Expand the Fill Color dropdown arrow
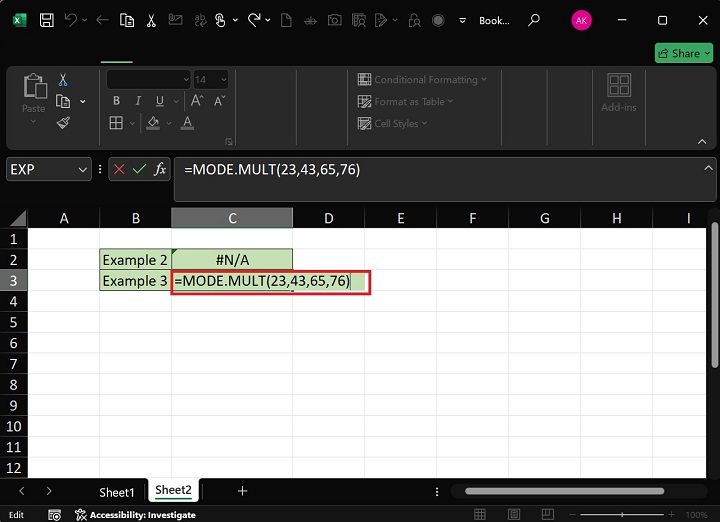The width and height of the screenshot is (720, 522). 169,123
